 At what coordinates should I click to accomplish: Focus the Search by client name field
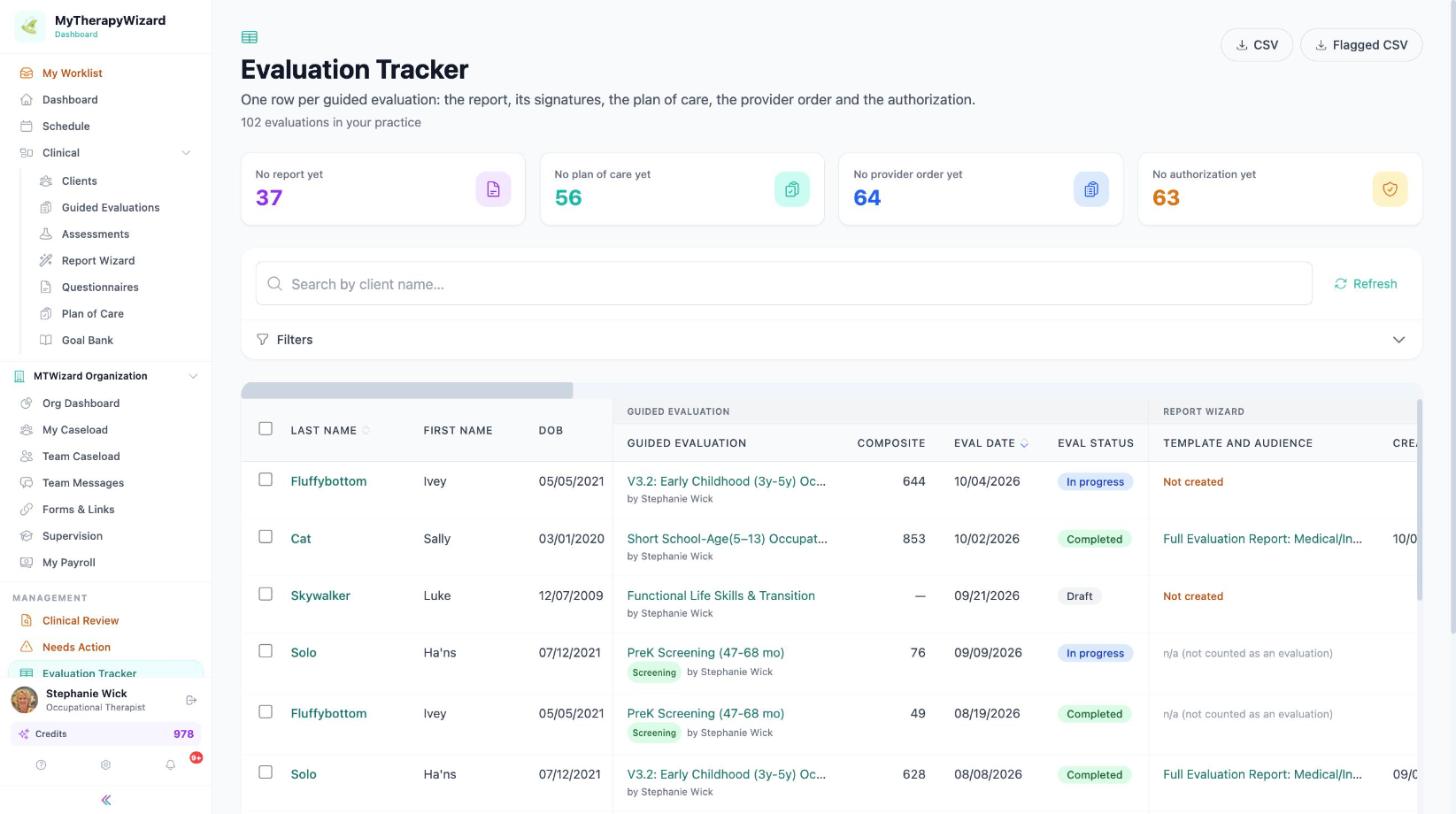point(784,284)
